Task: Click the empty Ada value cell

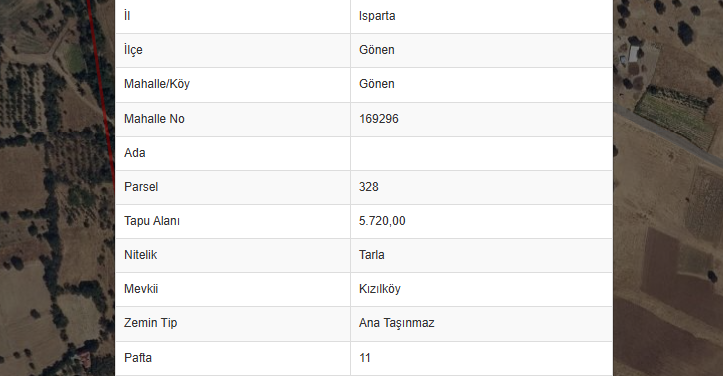Action: pos(481,153)
